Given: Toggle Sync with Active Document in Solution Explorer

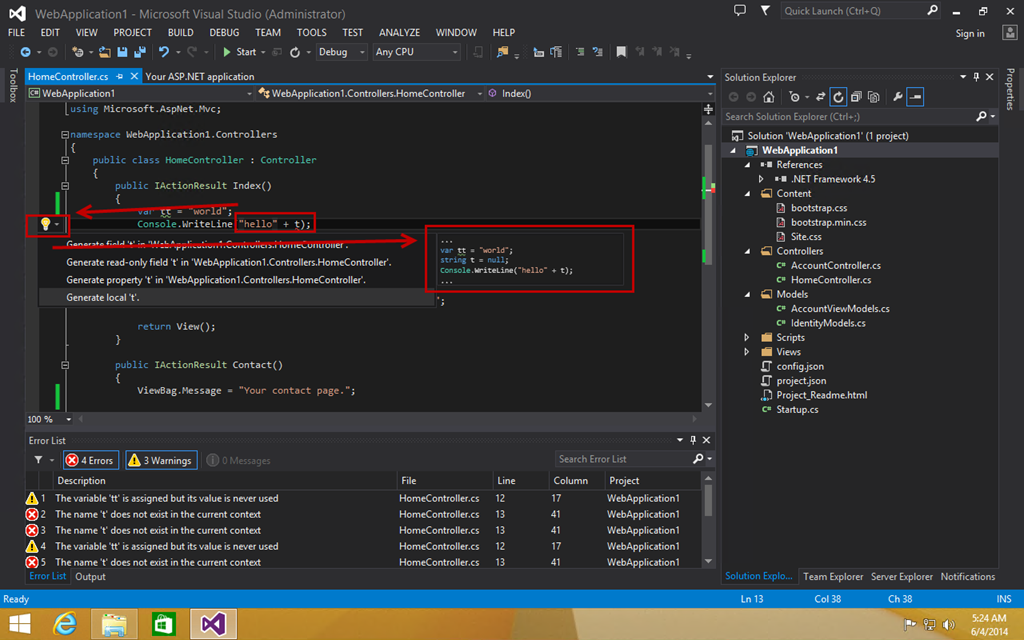Looking at the screenshot, I should [x=820, y=97].
